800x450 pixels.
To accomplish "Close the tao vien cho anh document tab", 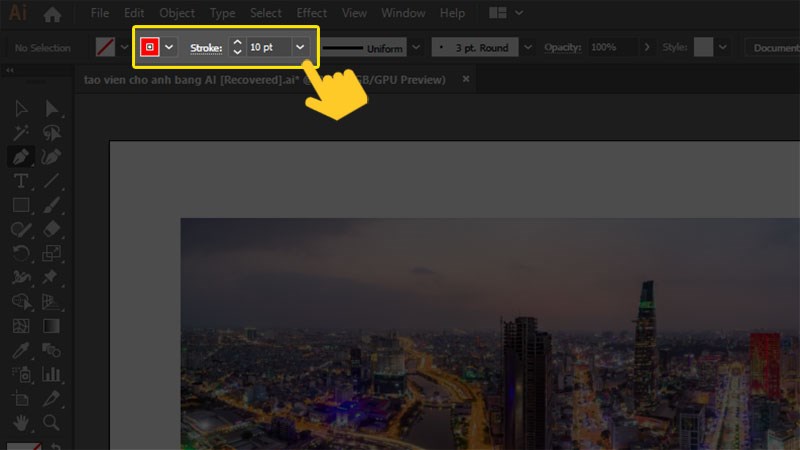I will 466,79.
